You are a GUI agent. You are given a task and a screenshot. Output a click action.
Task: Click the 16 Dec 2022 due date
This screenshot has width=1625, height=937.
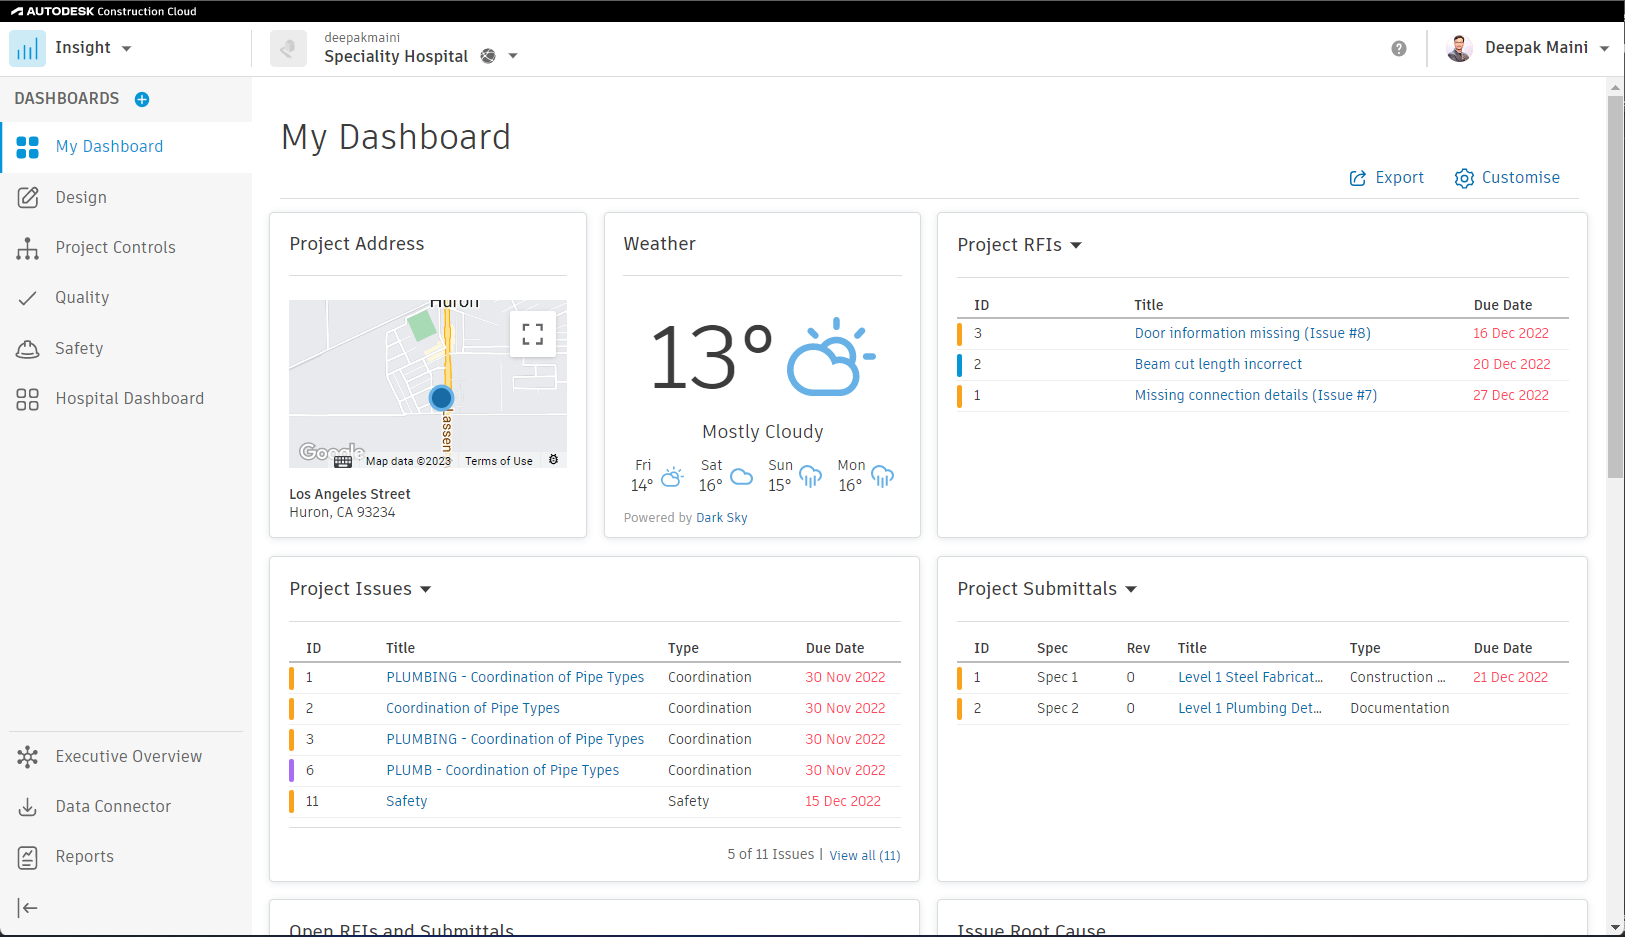(x=1510, y=333)
